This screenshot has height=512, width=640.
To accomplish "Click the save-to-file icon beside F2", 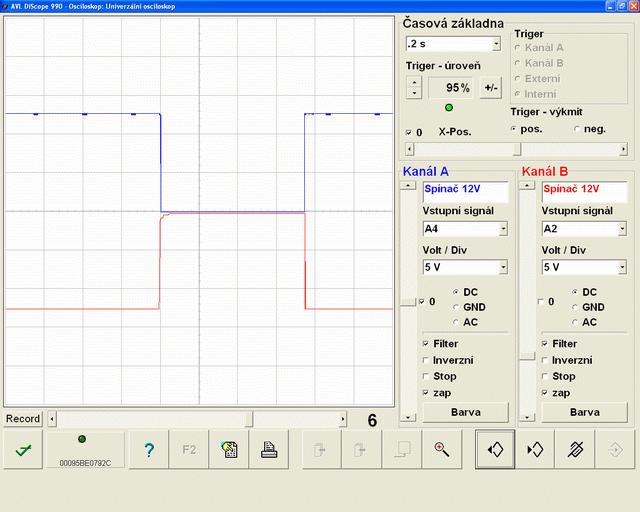I will (229, 450).
